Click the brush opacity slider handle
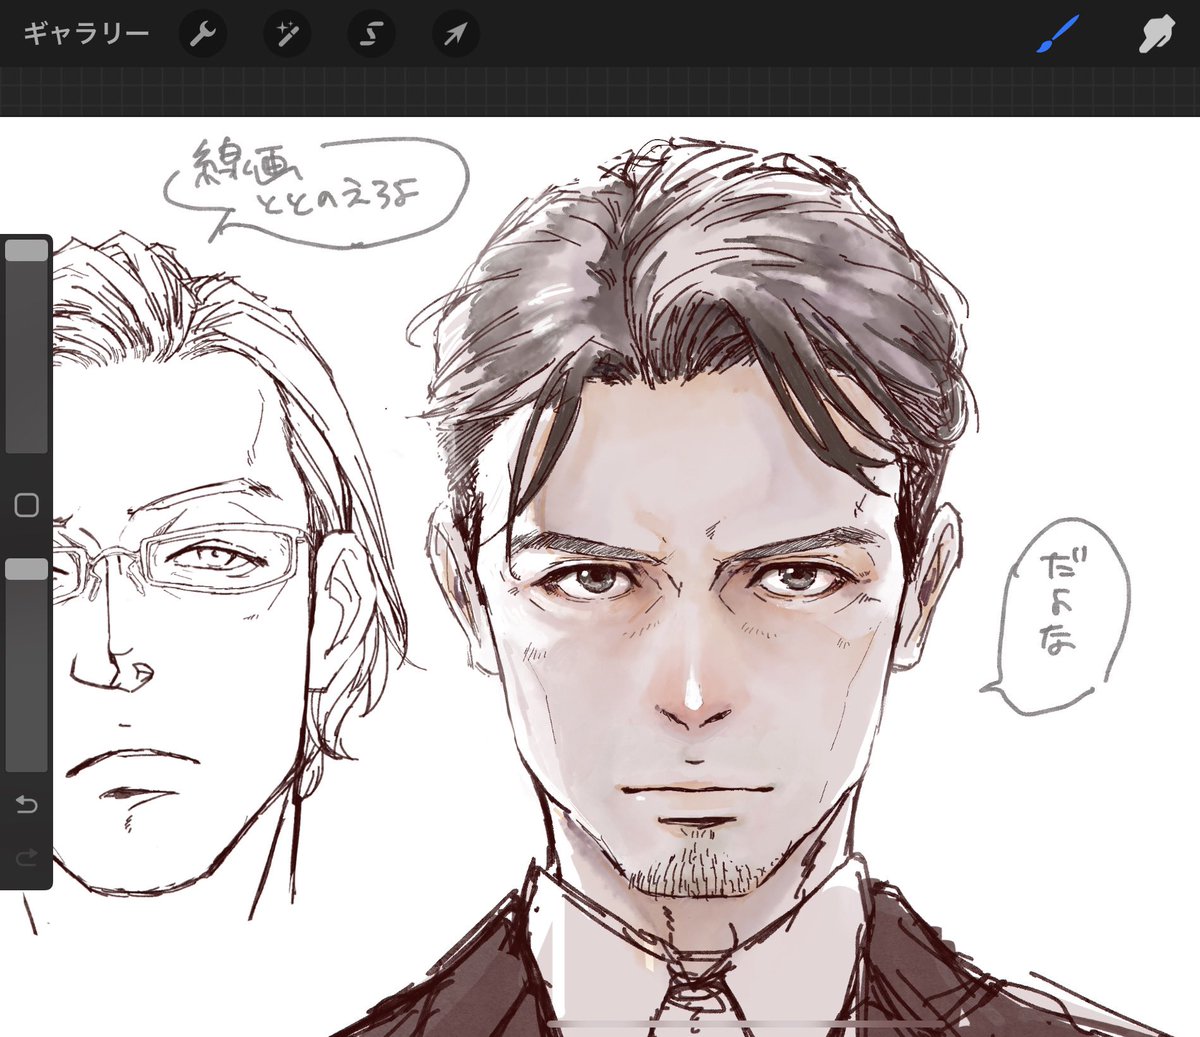The height and width of the screenshot is (1037, 1200). 27,569
